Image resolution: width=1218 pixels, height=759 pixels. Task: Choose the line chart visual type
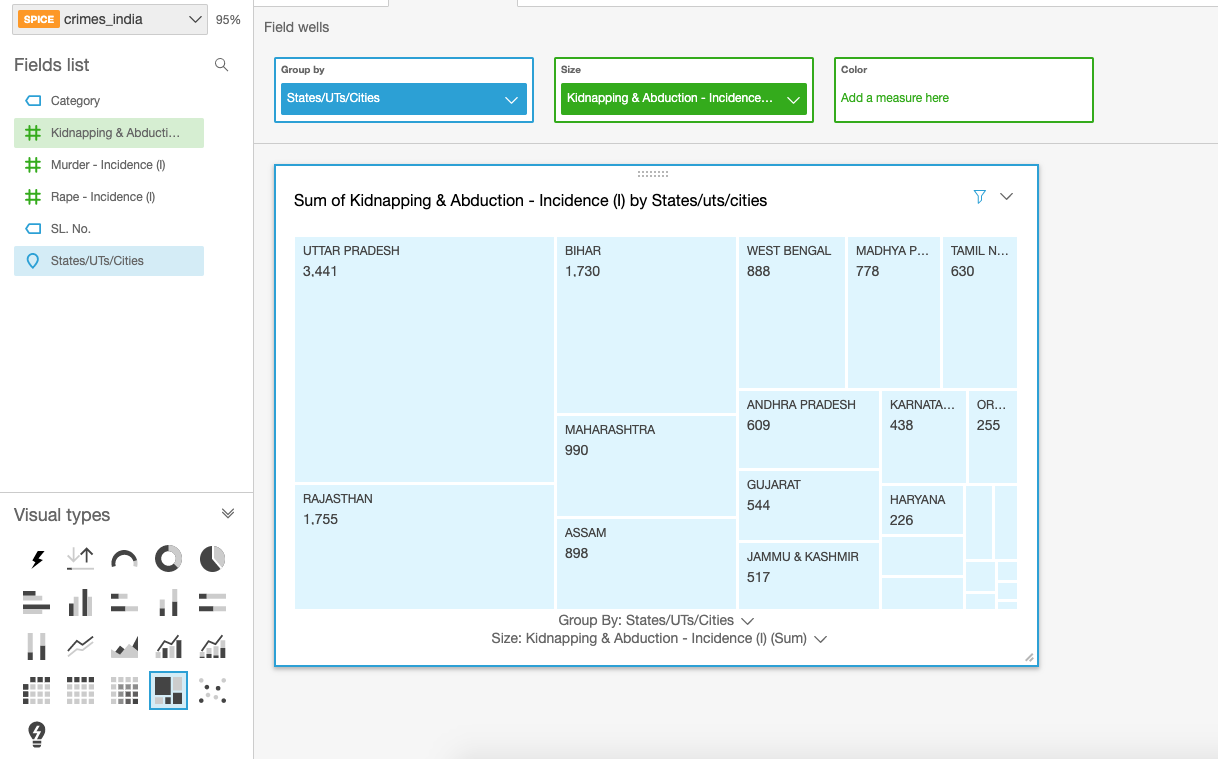tap(80, 647)
